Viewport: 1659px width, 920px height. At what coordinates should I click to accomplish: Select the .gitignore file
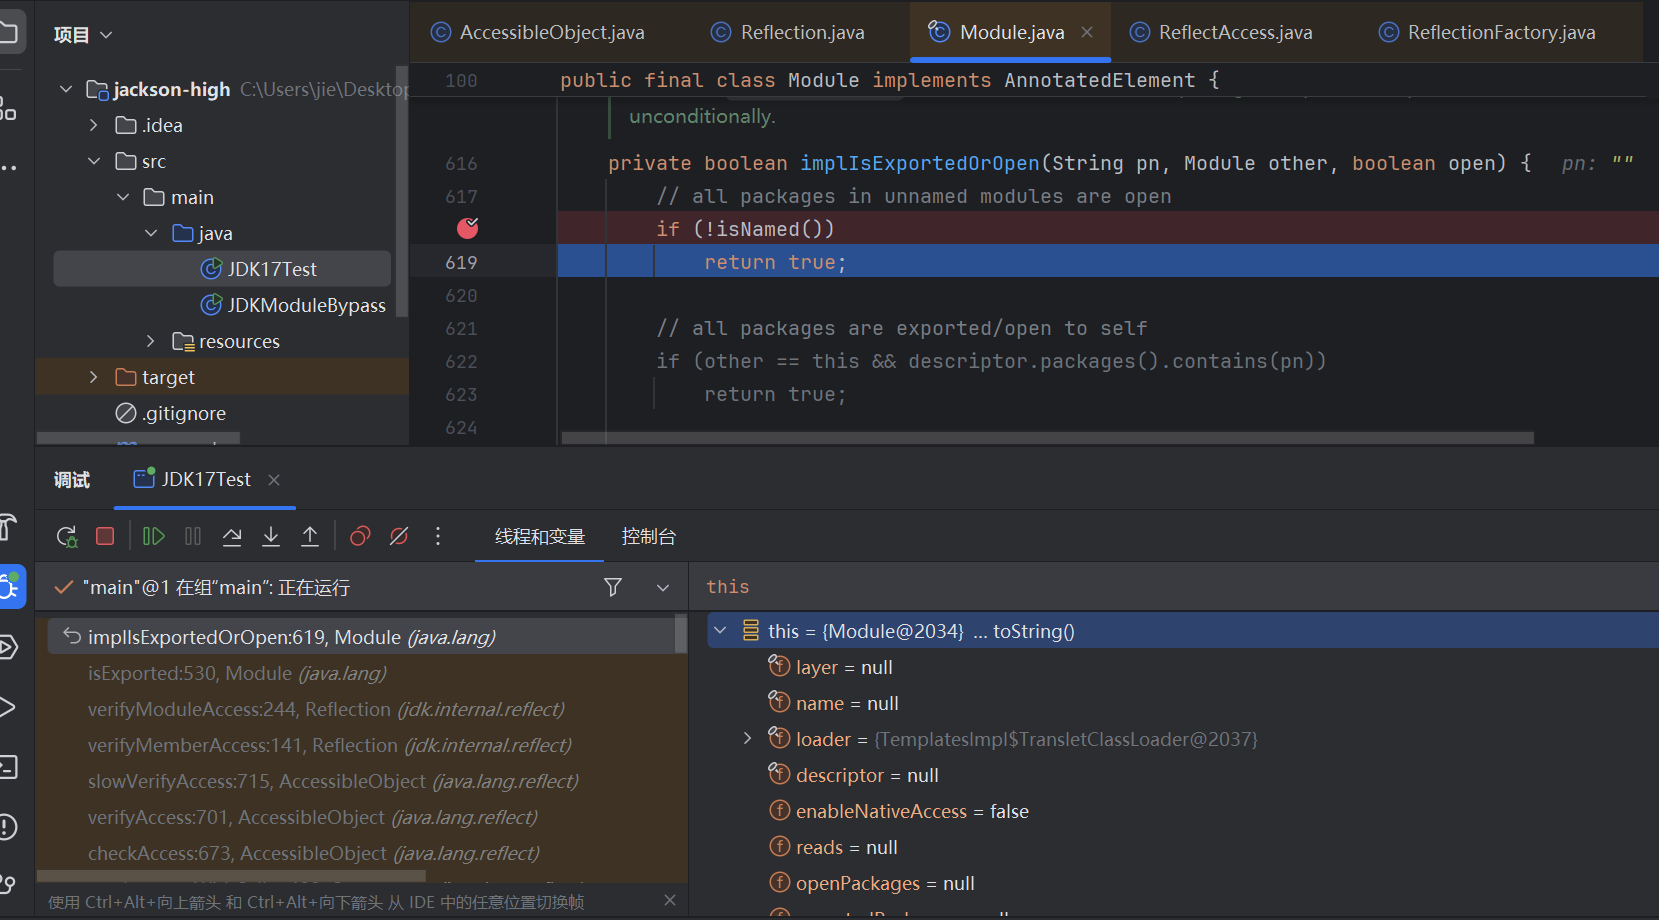(171, 413)
